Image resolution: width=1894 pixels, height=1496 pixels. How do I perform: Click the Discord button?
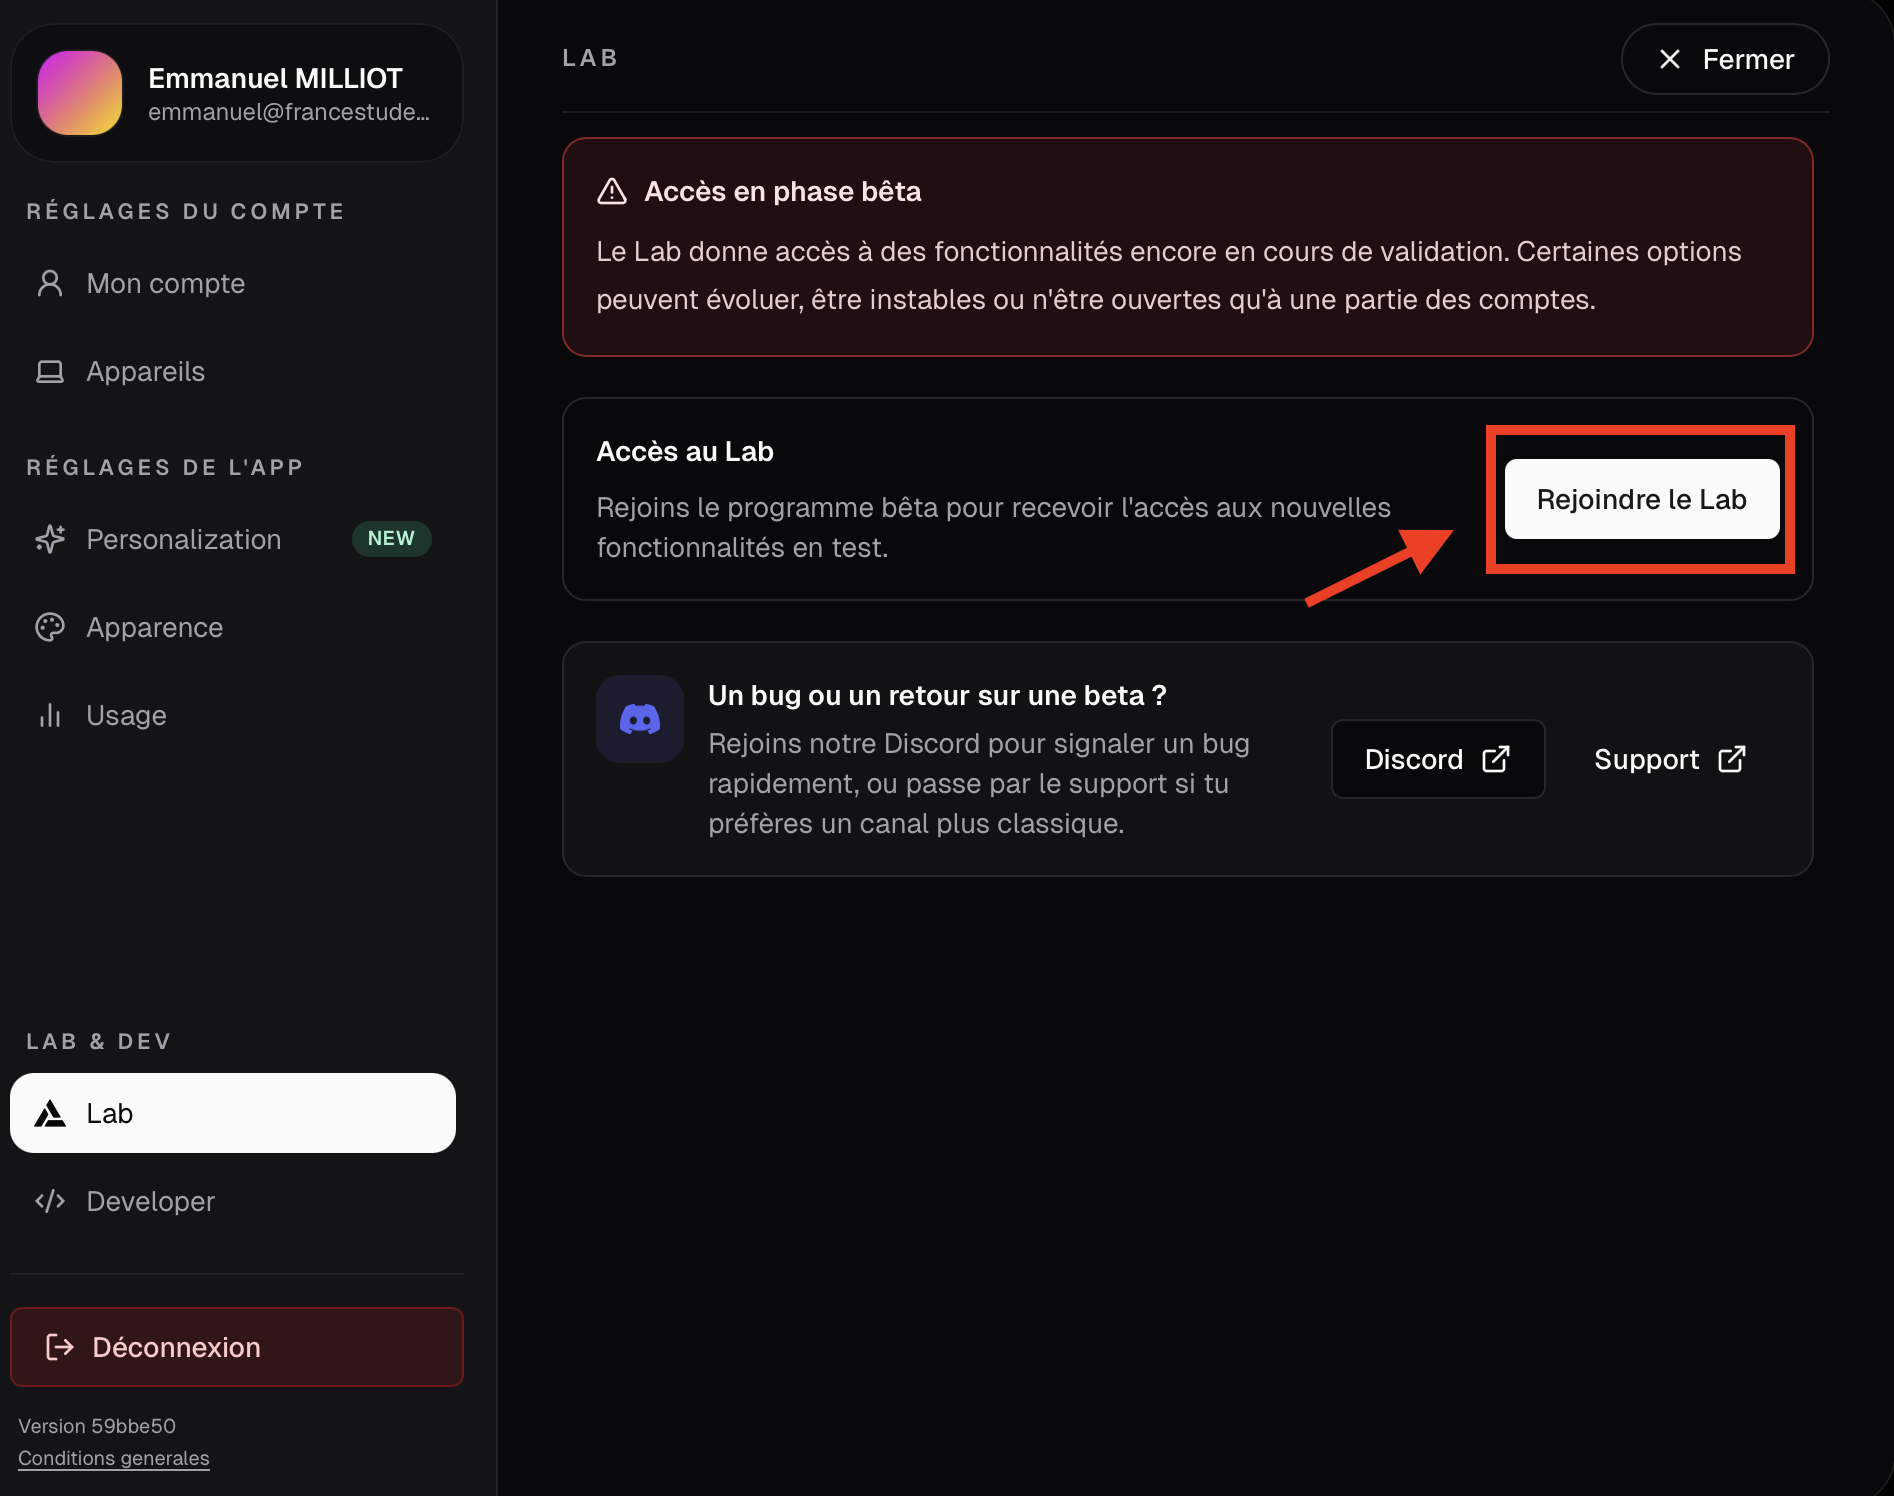click(1437, 759)
